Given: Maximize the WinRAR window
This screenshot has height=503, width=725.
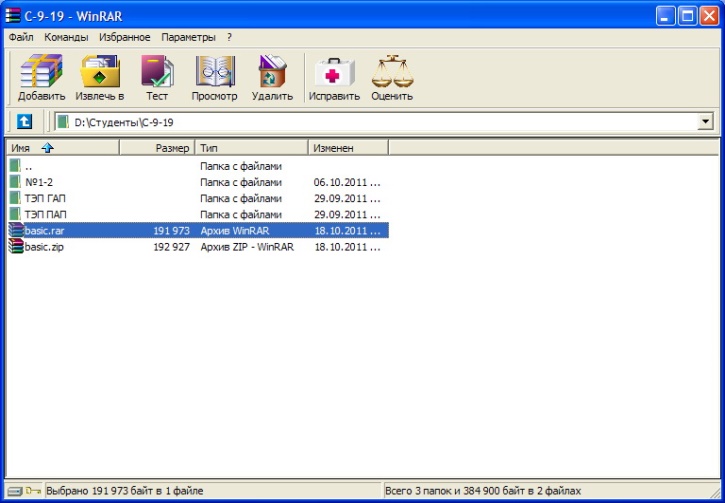Looking at the screenshot, I should pos(688,16).
